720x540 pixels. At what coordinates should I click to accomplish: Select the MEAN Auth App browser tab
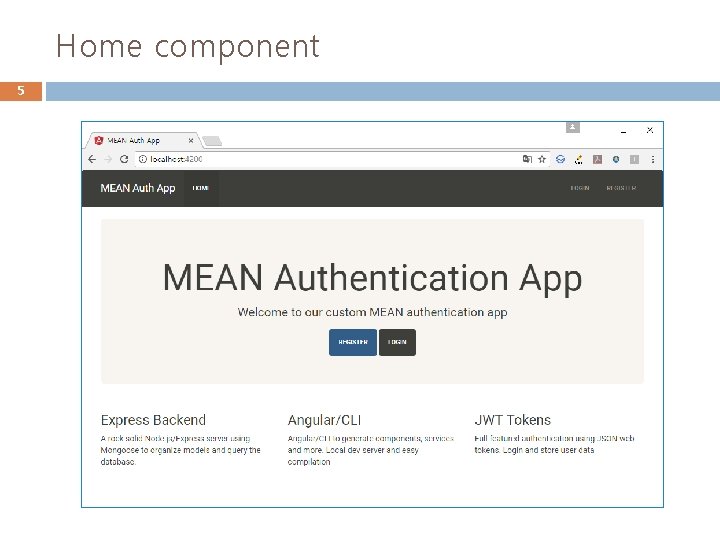click(143, 140)
